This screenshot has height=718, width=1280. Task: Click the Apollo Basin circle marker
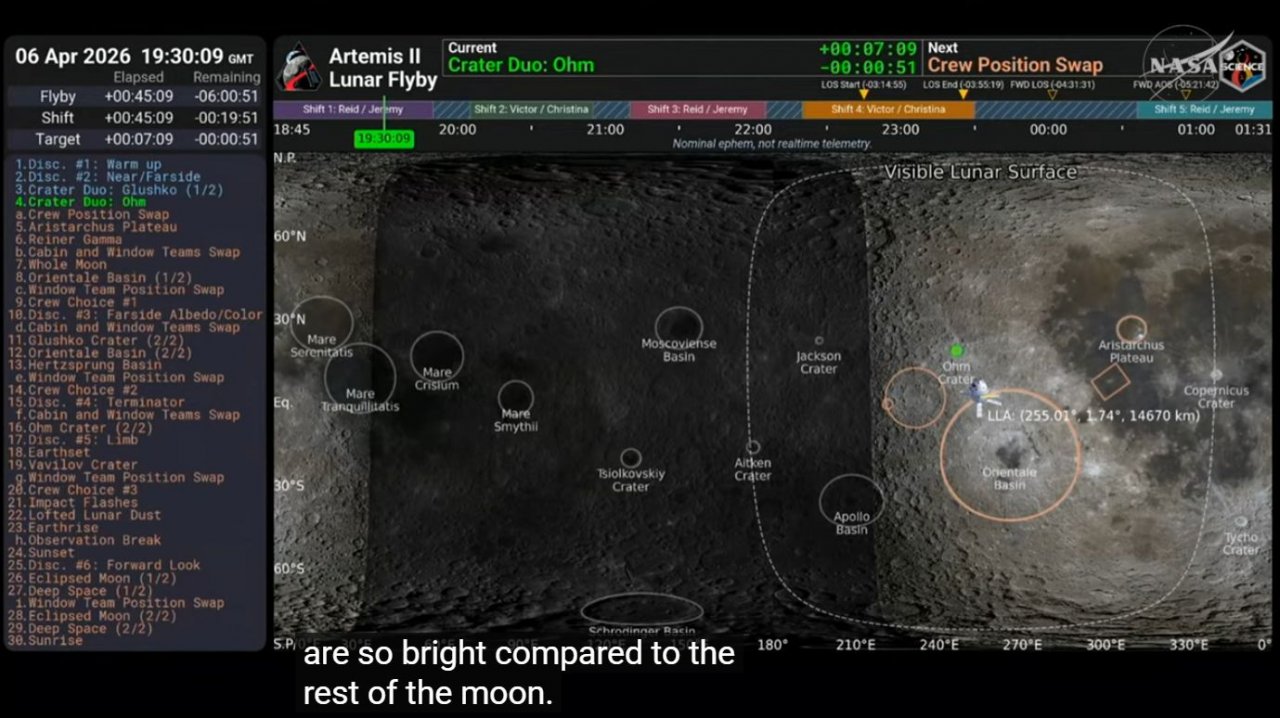tap(851, 498)
